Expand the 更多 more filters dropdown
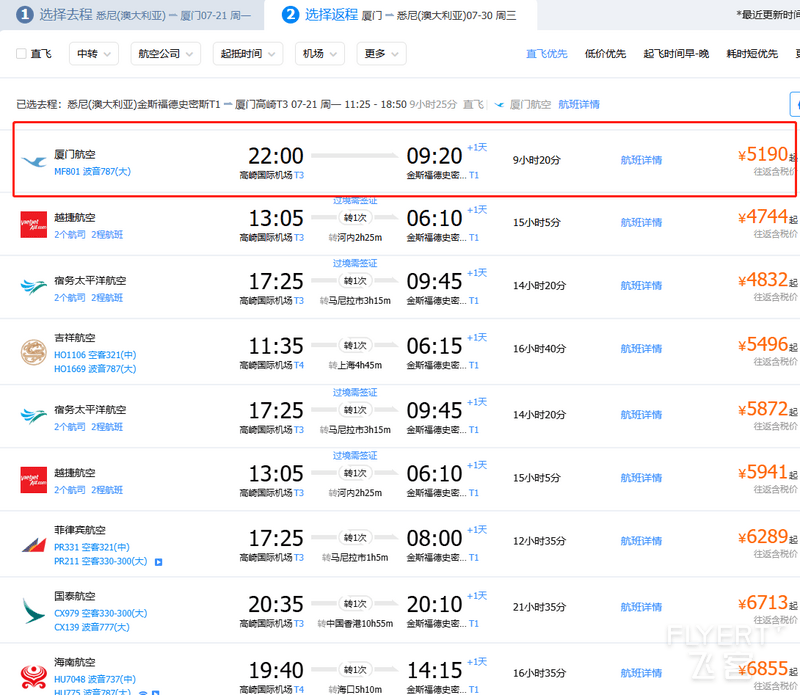This screenshot has width=800, height=695. [381, 54]
